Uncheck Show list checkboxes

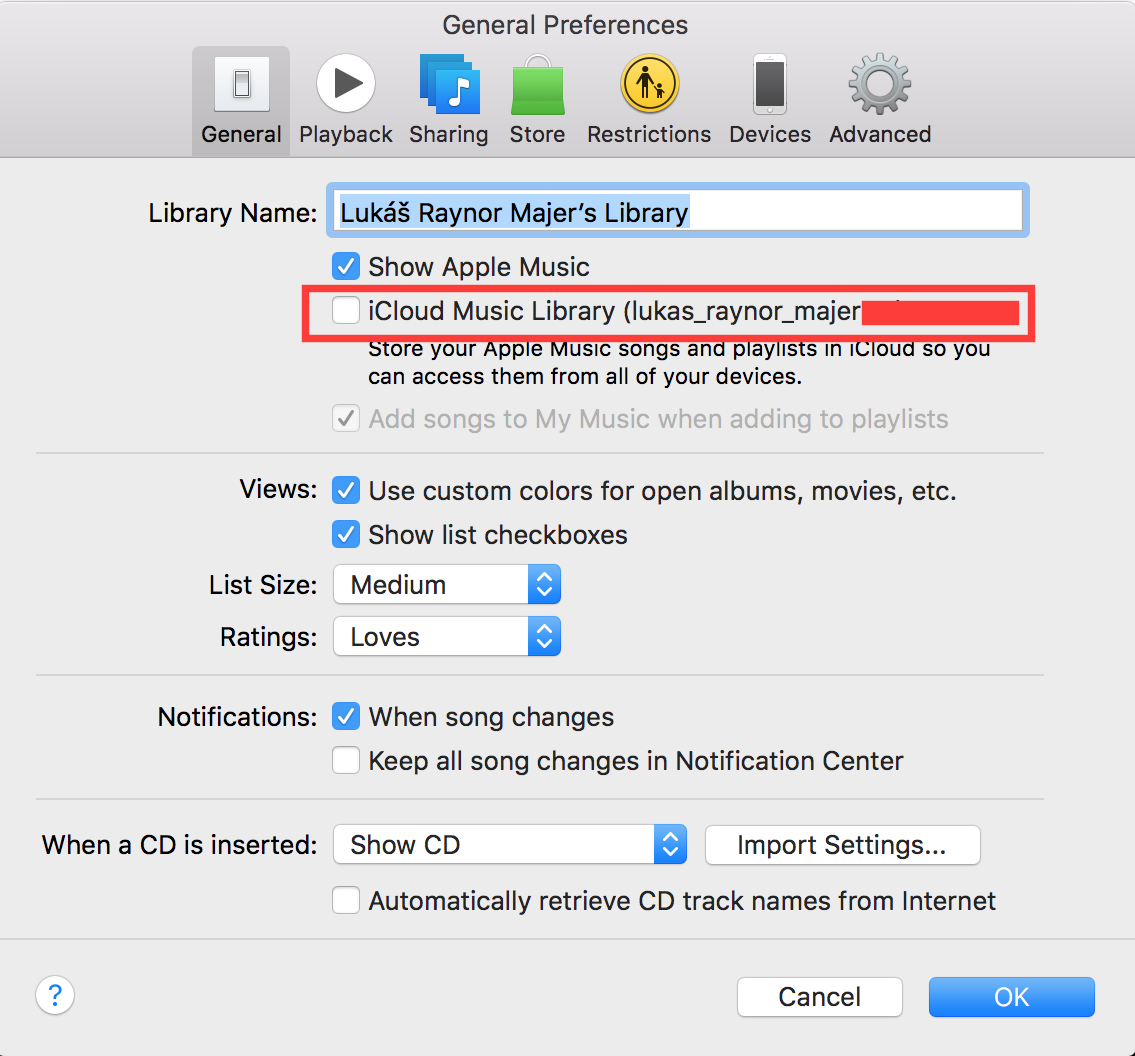(x=346, y=535)
